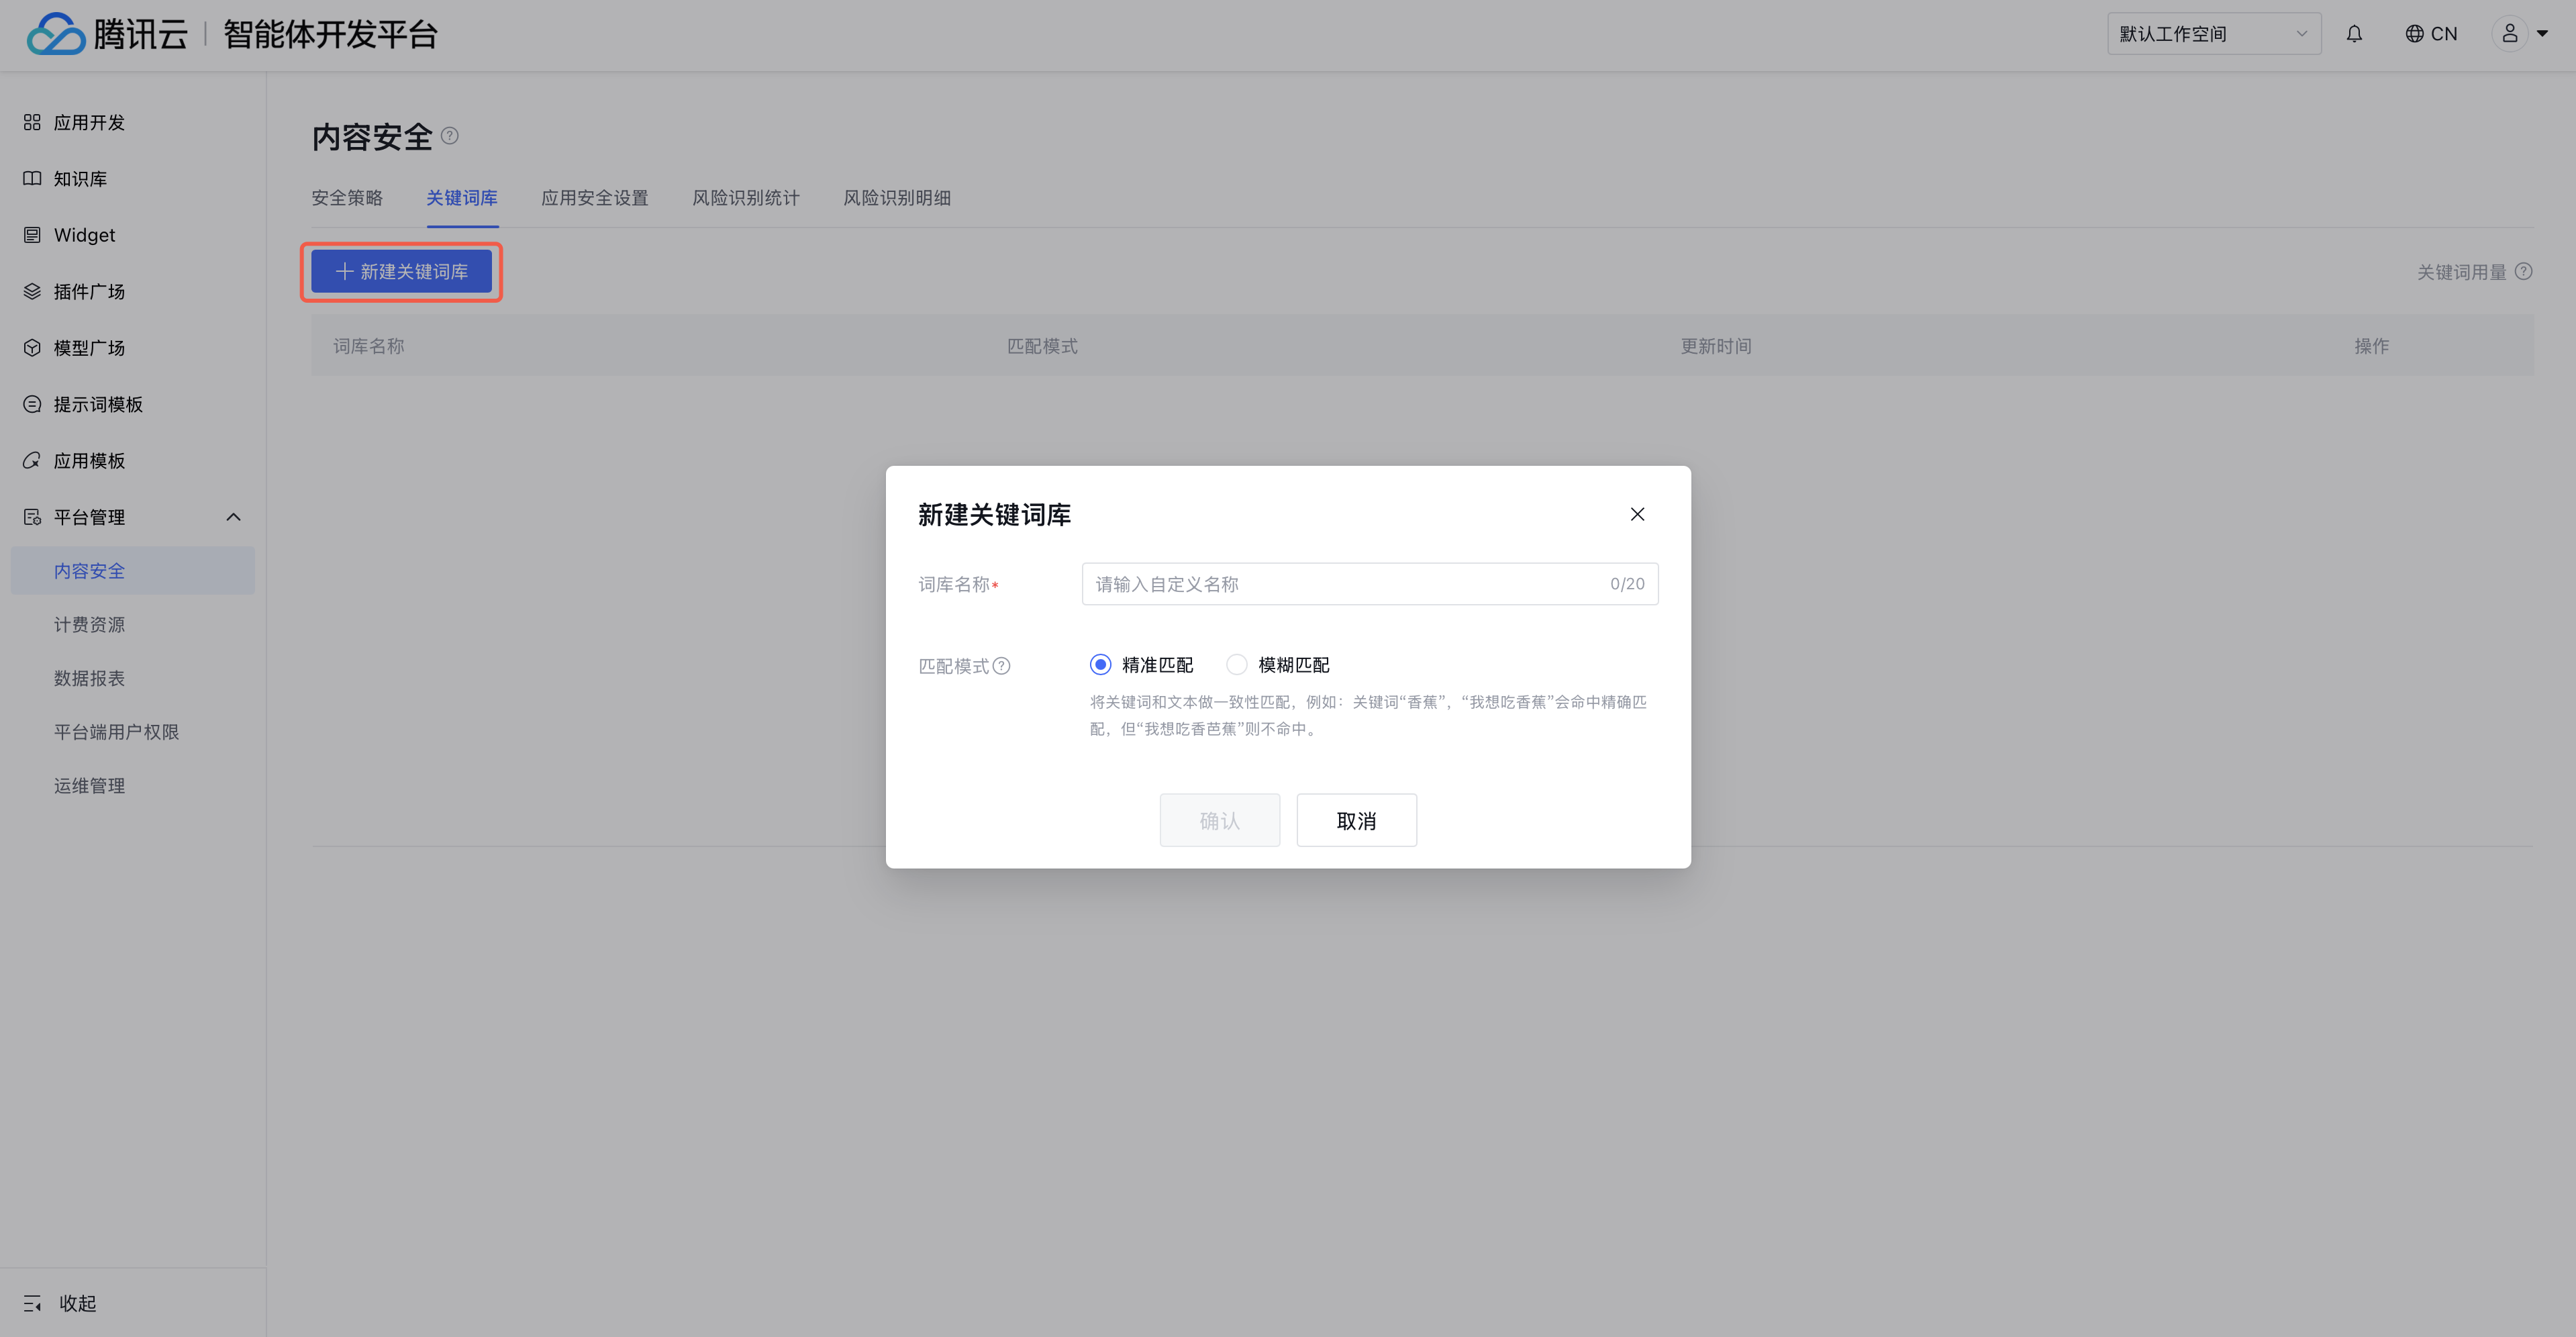Switch to the 风险识别统计 tab
Image resolution: width=2576 pixels, height=1337 pixels.
click(746, 198)
